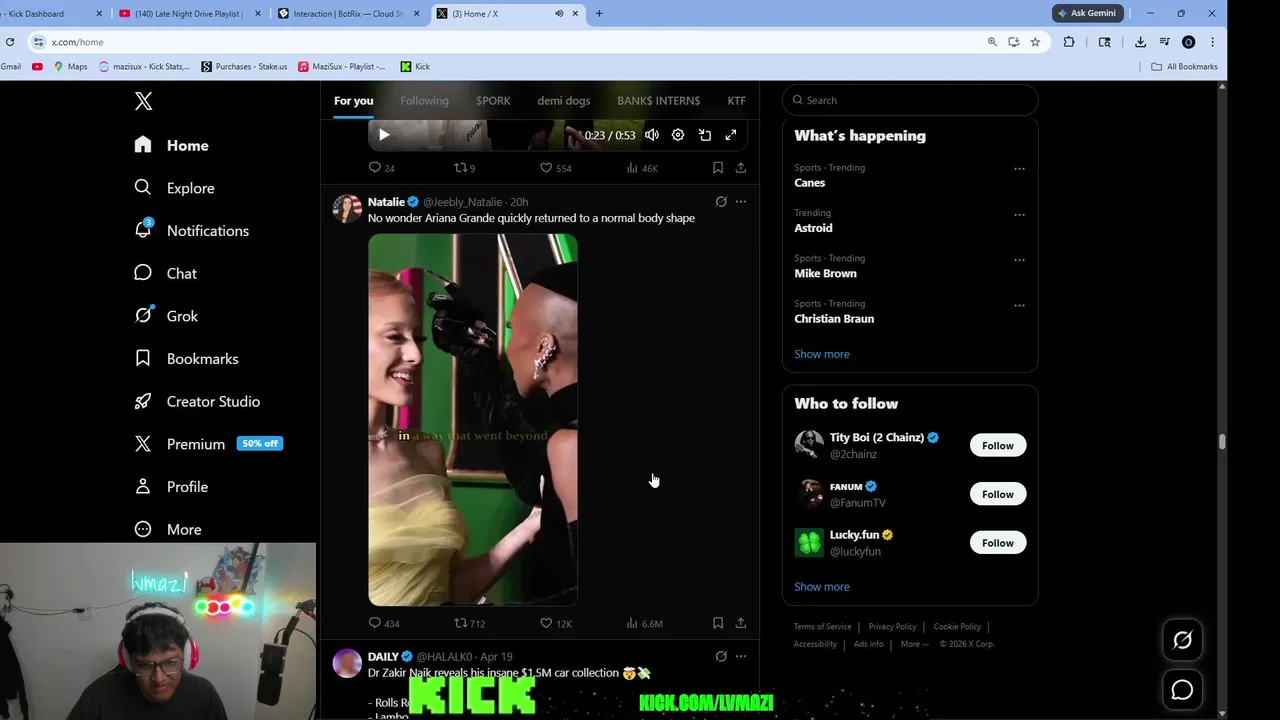
Task: Open Premium in the sidebar
Action: (x=209, y=444)
